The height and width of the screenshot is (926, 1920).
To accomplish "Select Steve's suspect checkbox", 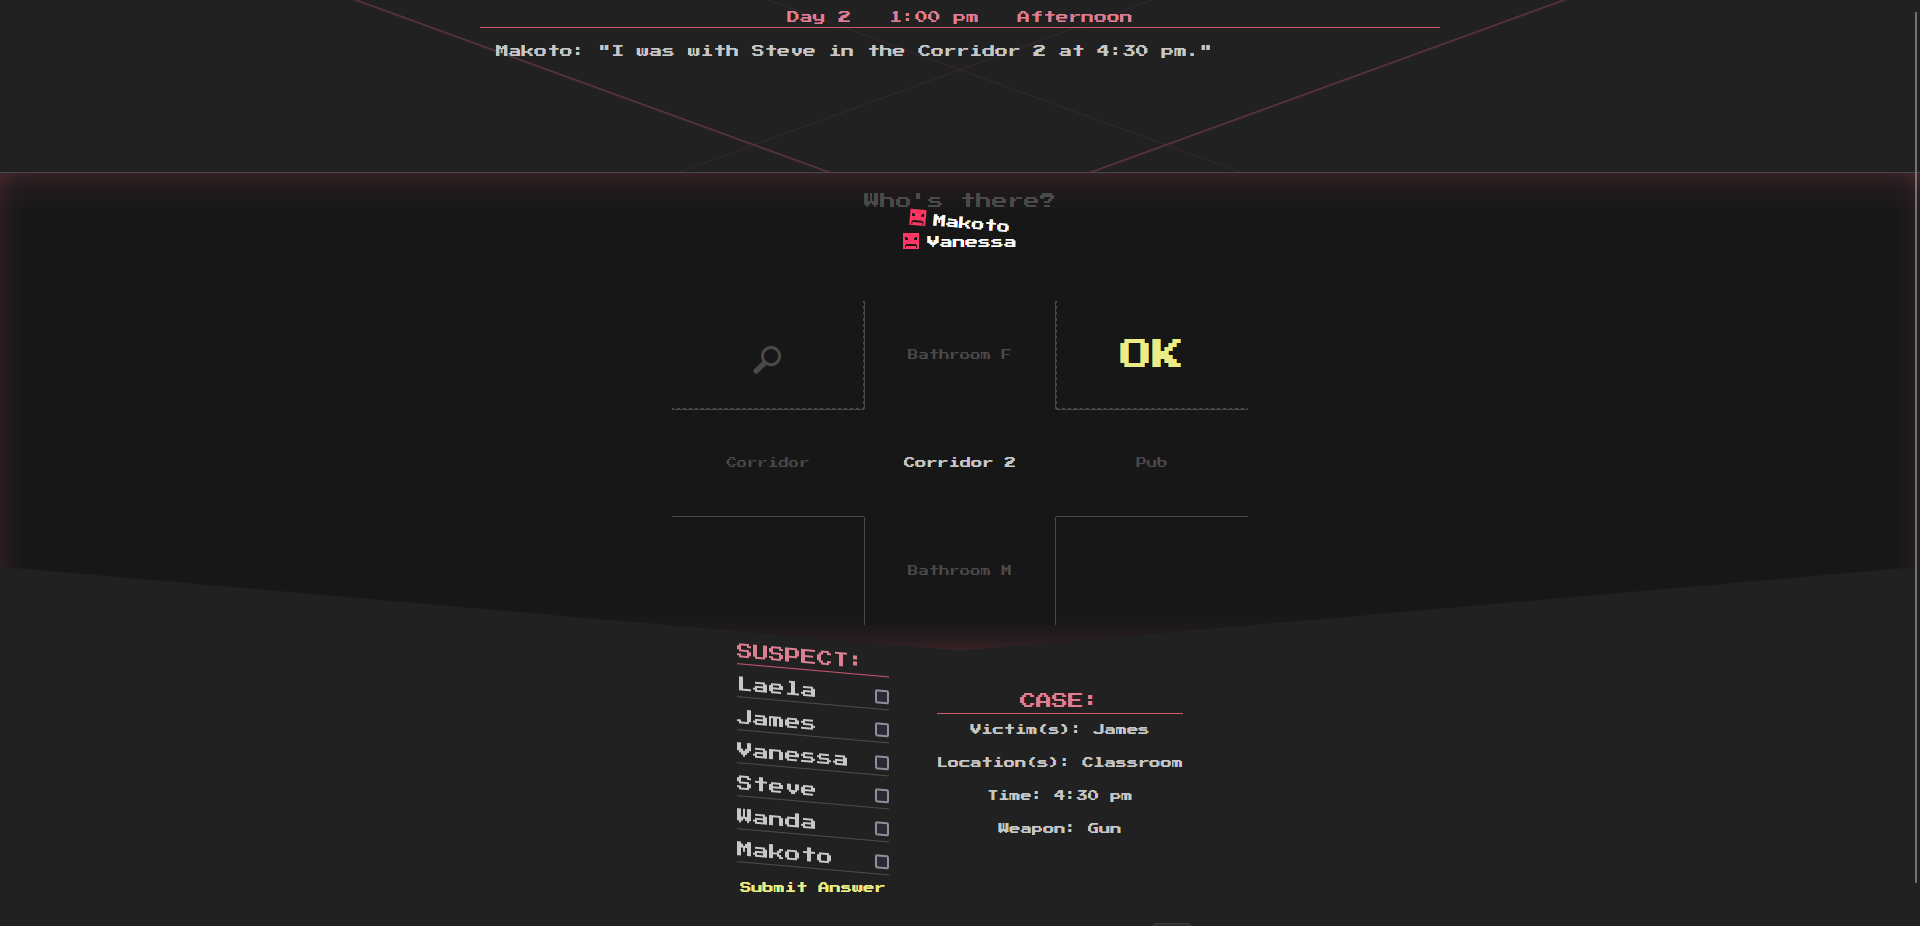I will 881,796.
